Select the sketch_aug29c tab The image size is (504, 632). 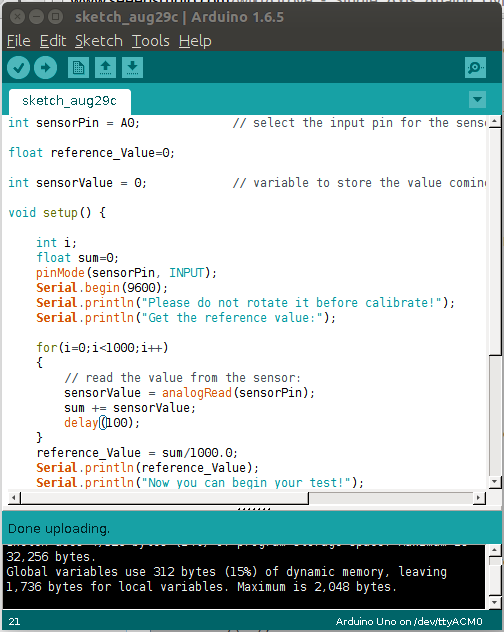(x=70, y=101)
